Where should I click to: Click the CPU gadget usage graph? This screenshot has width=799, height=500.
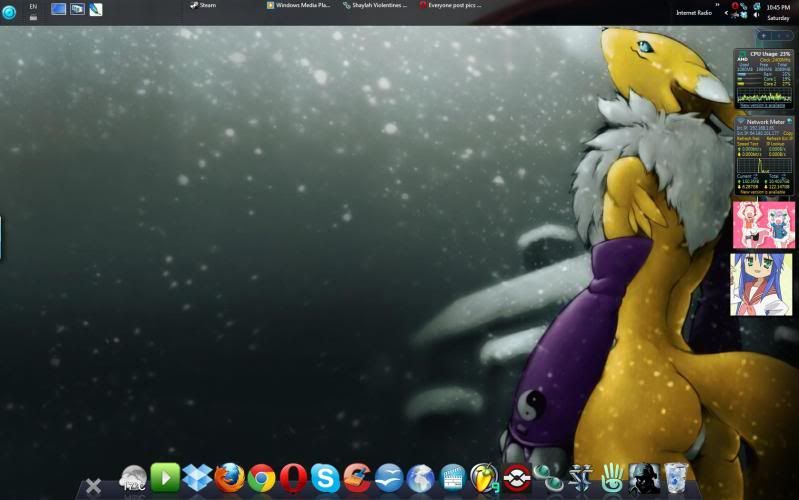click(764, 95)
